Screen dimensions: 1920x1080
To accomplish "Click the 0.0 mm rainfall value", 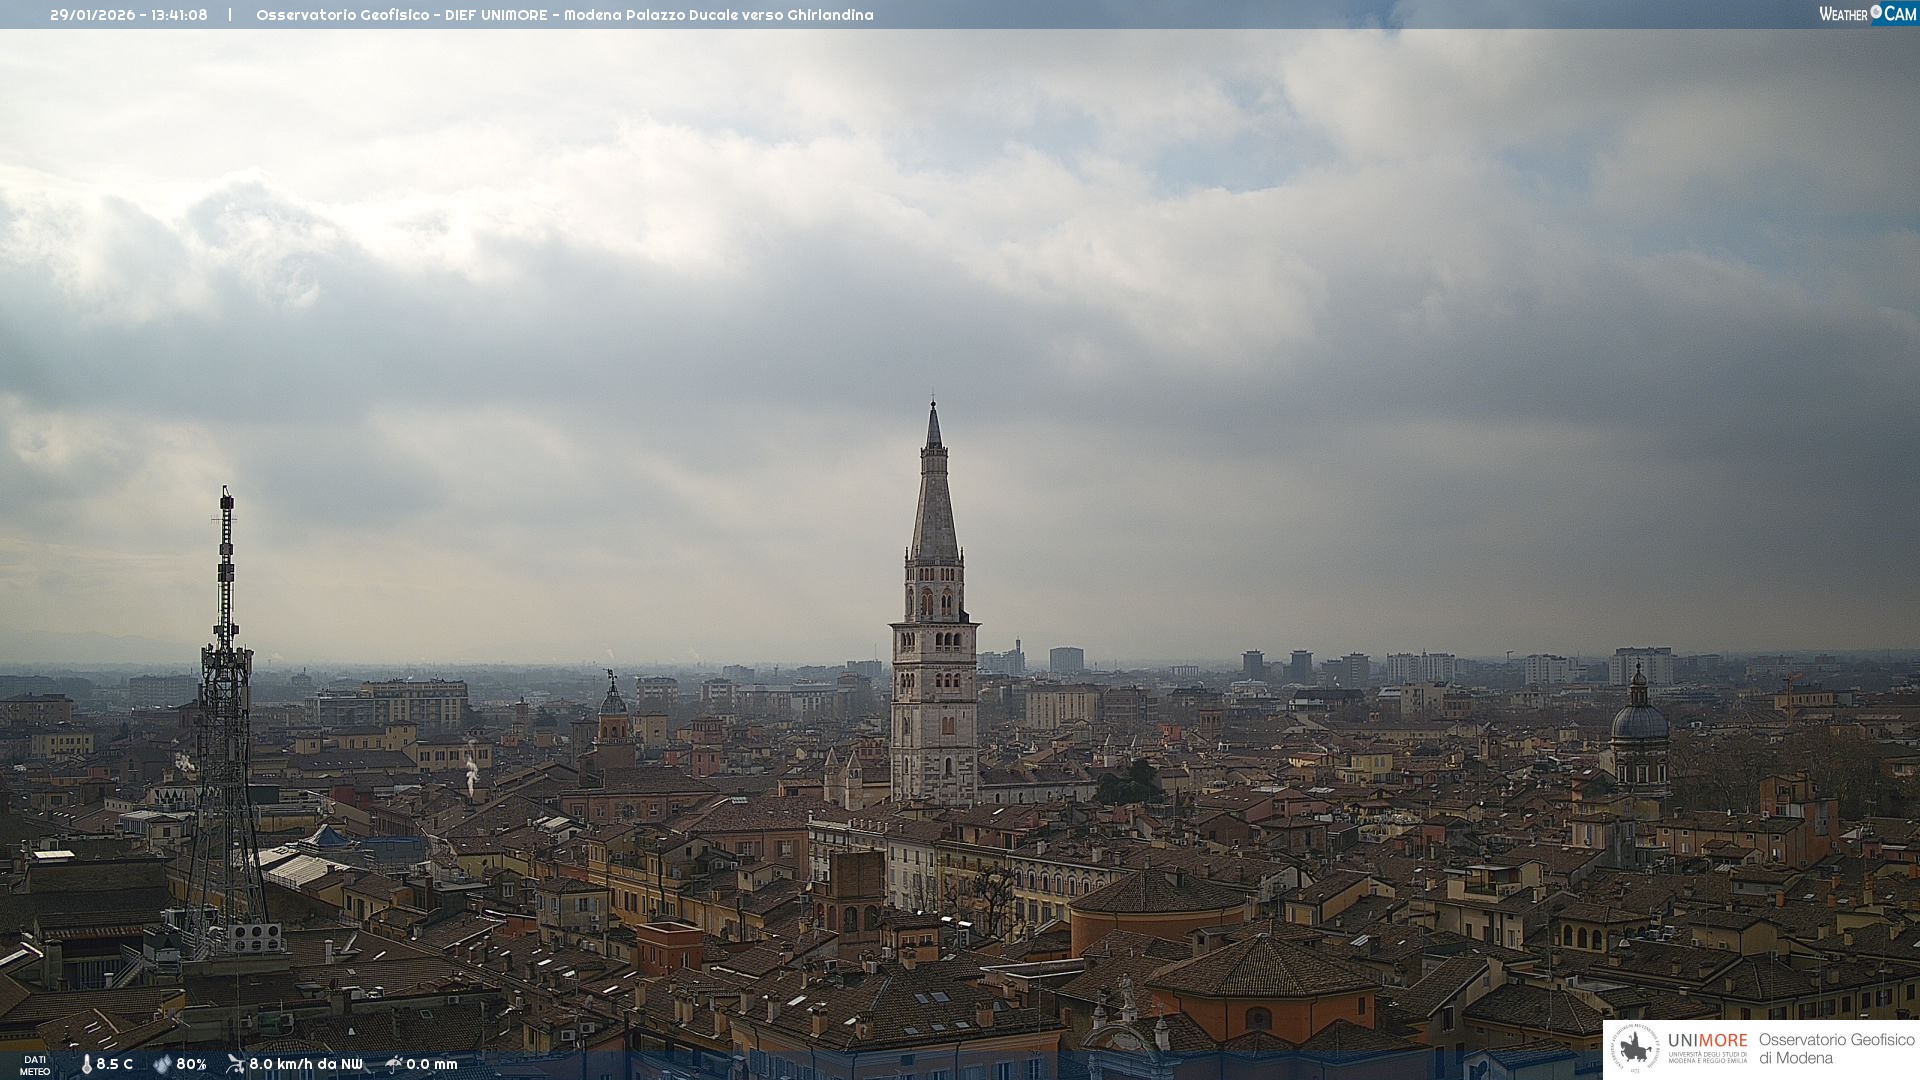I will coord(432,1064).
